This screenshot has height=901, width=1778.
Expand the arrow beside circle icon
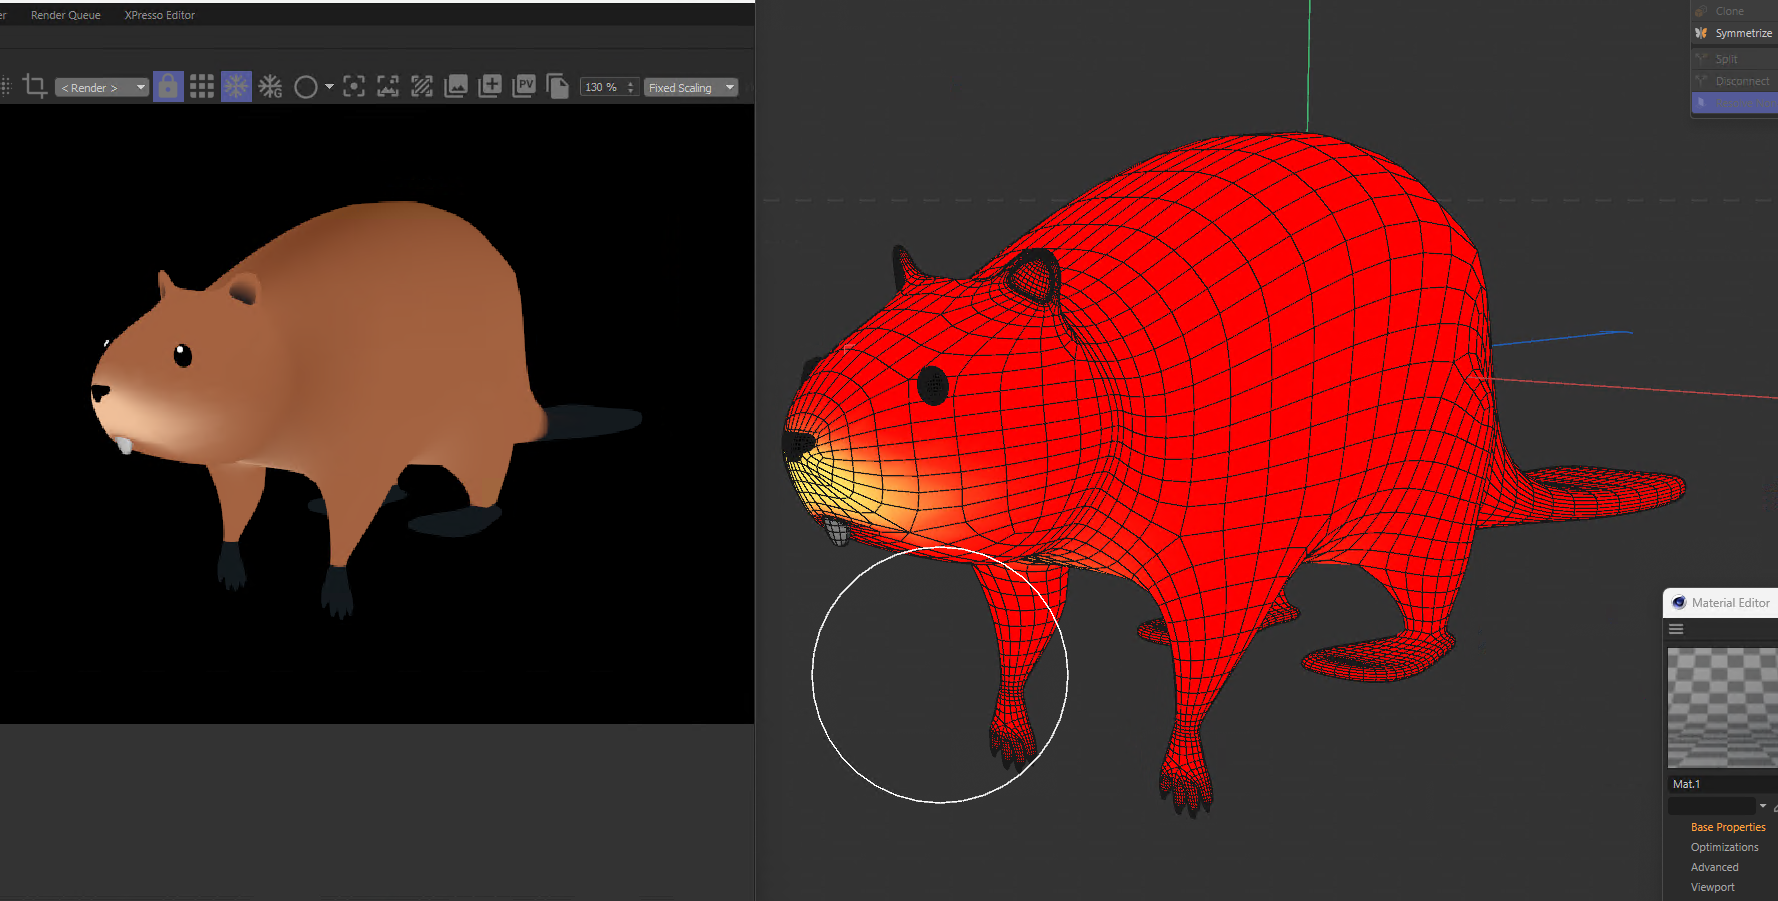(329, 87)
